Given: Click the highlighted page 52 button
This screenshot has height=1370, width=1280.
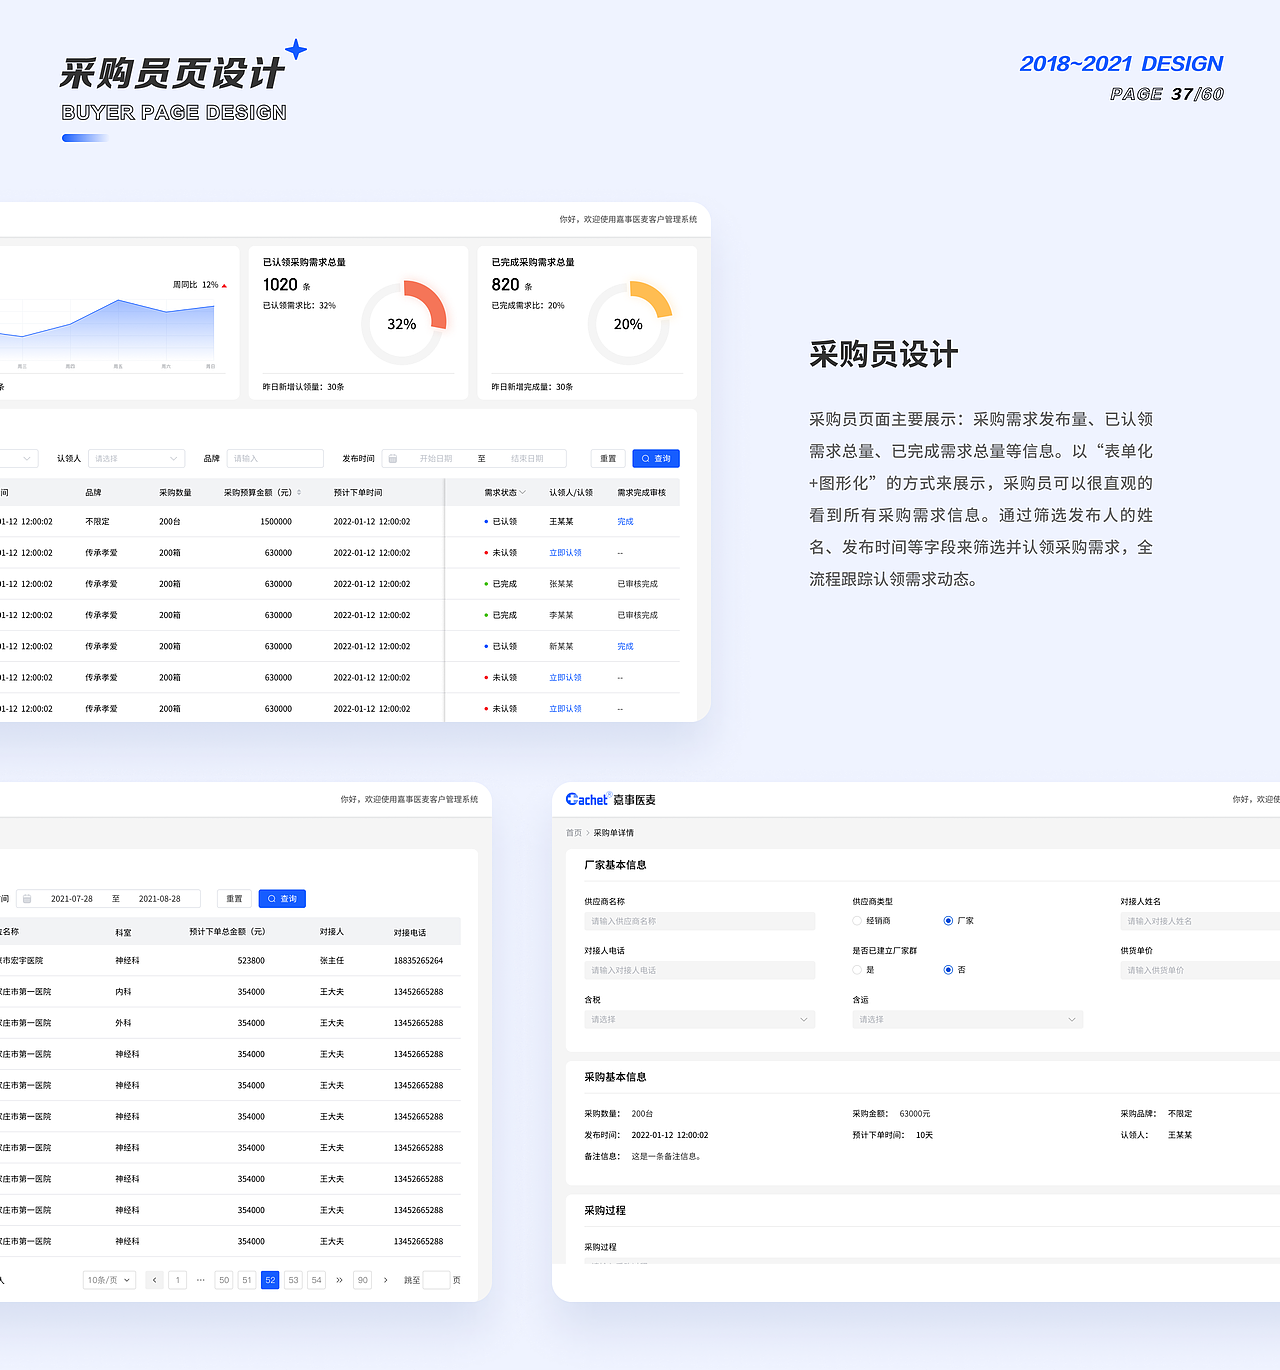Looking at the screenshot, I should click(270, 1280).
